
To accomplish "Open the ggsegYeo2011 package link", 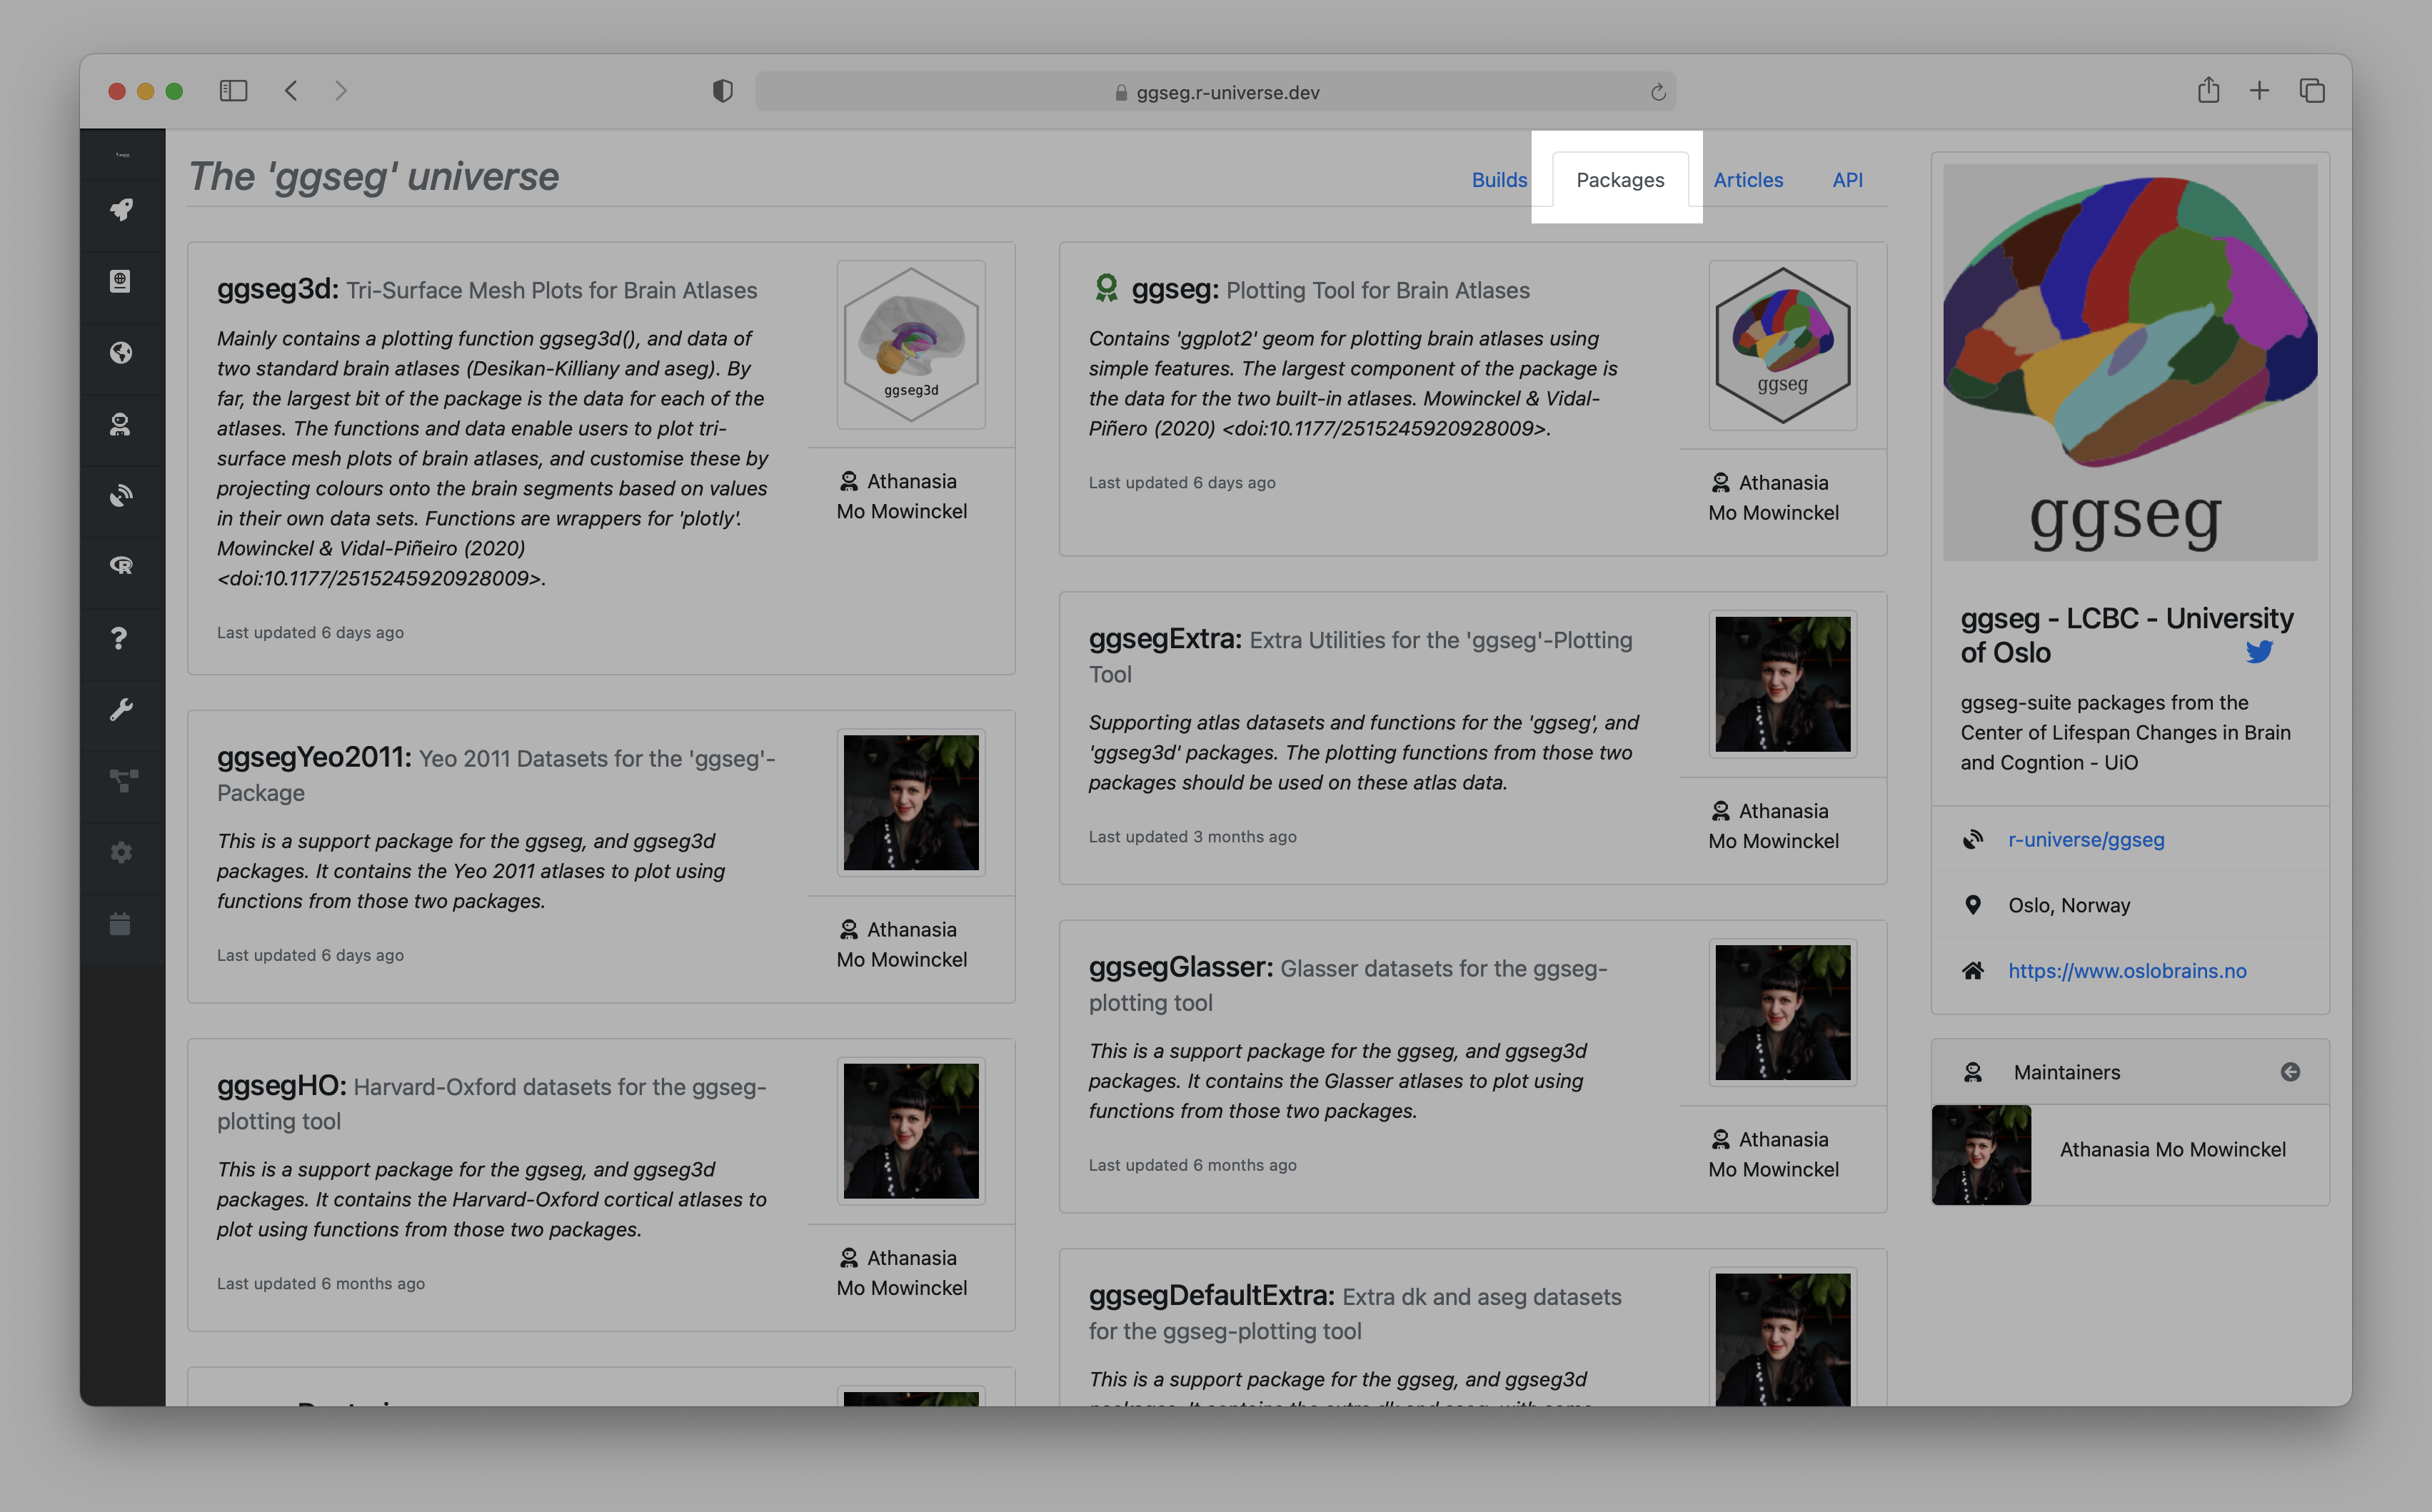I will point(314,757).
